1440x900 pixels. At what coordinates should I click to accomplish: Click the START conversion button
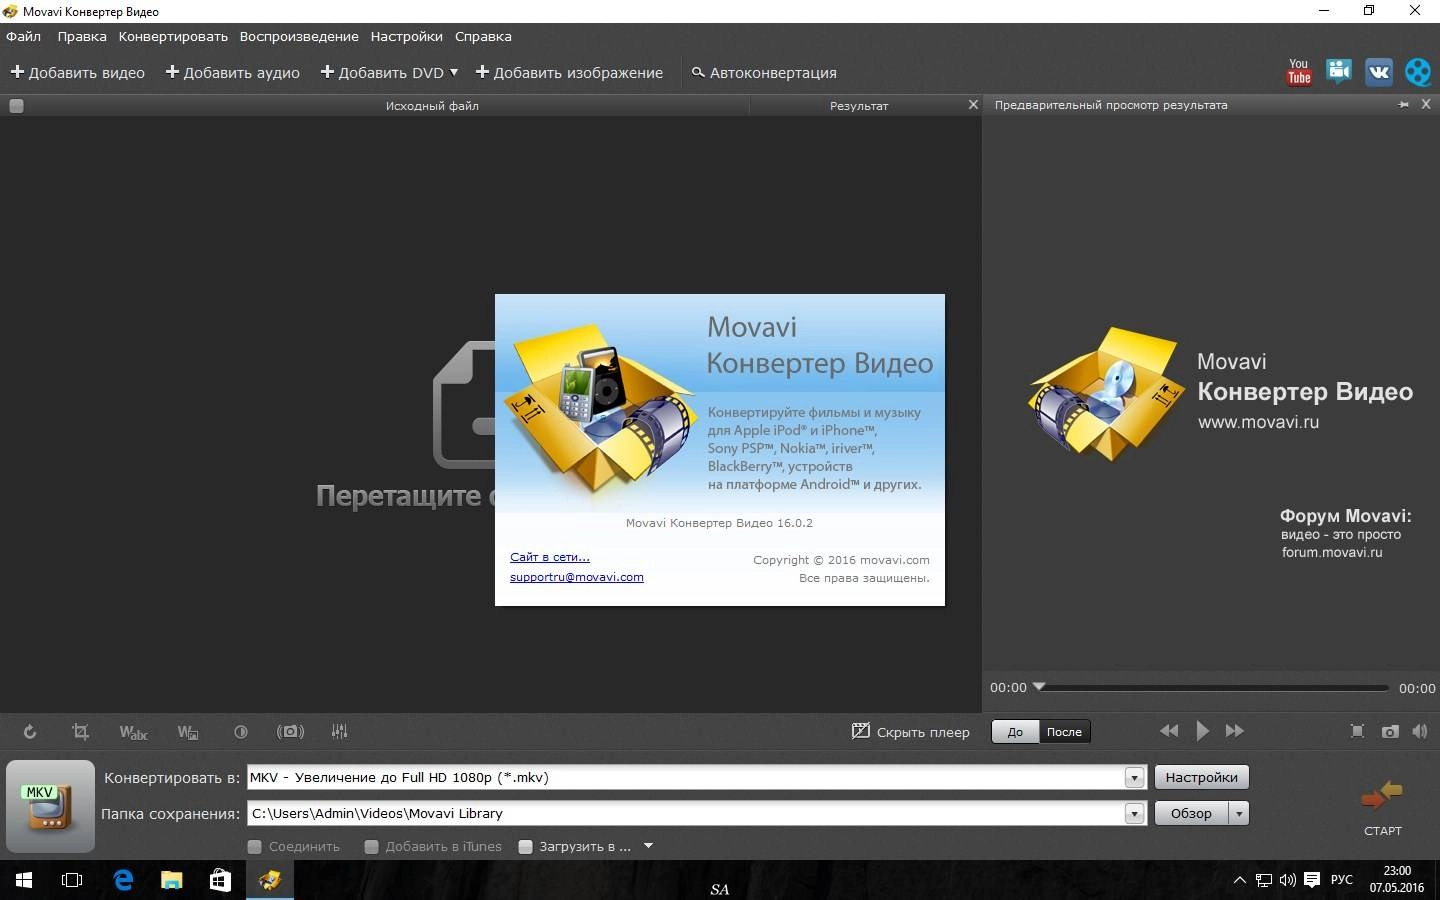[x=1382, y=807]
